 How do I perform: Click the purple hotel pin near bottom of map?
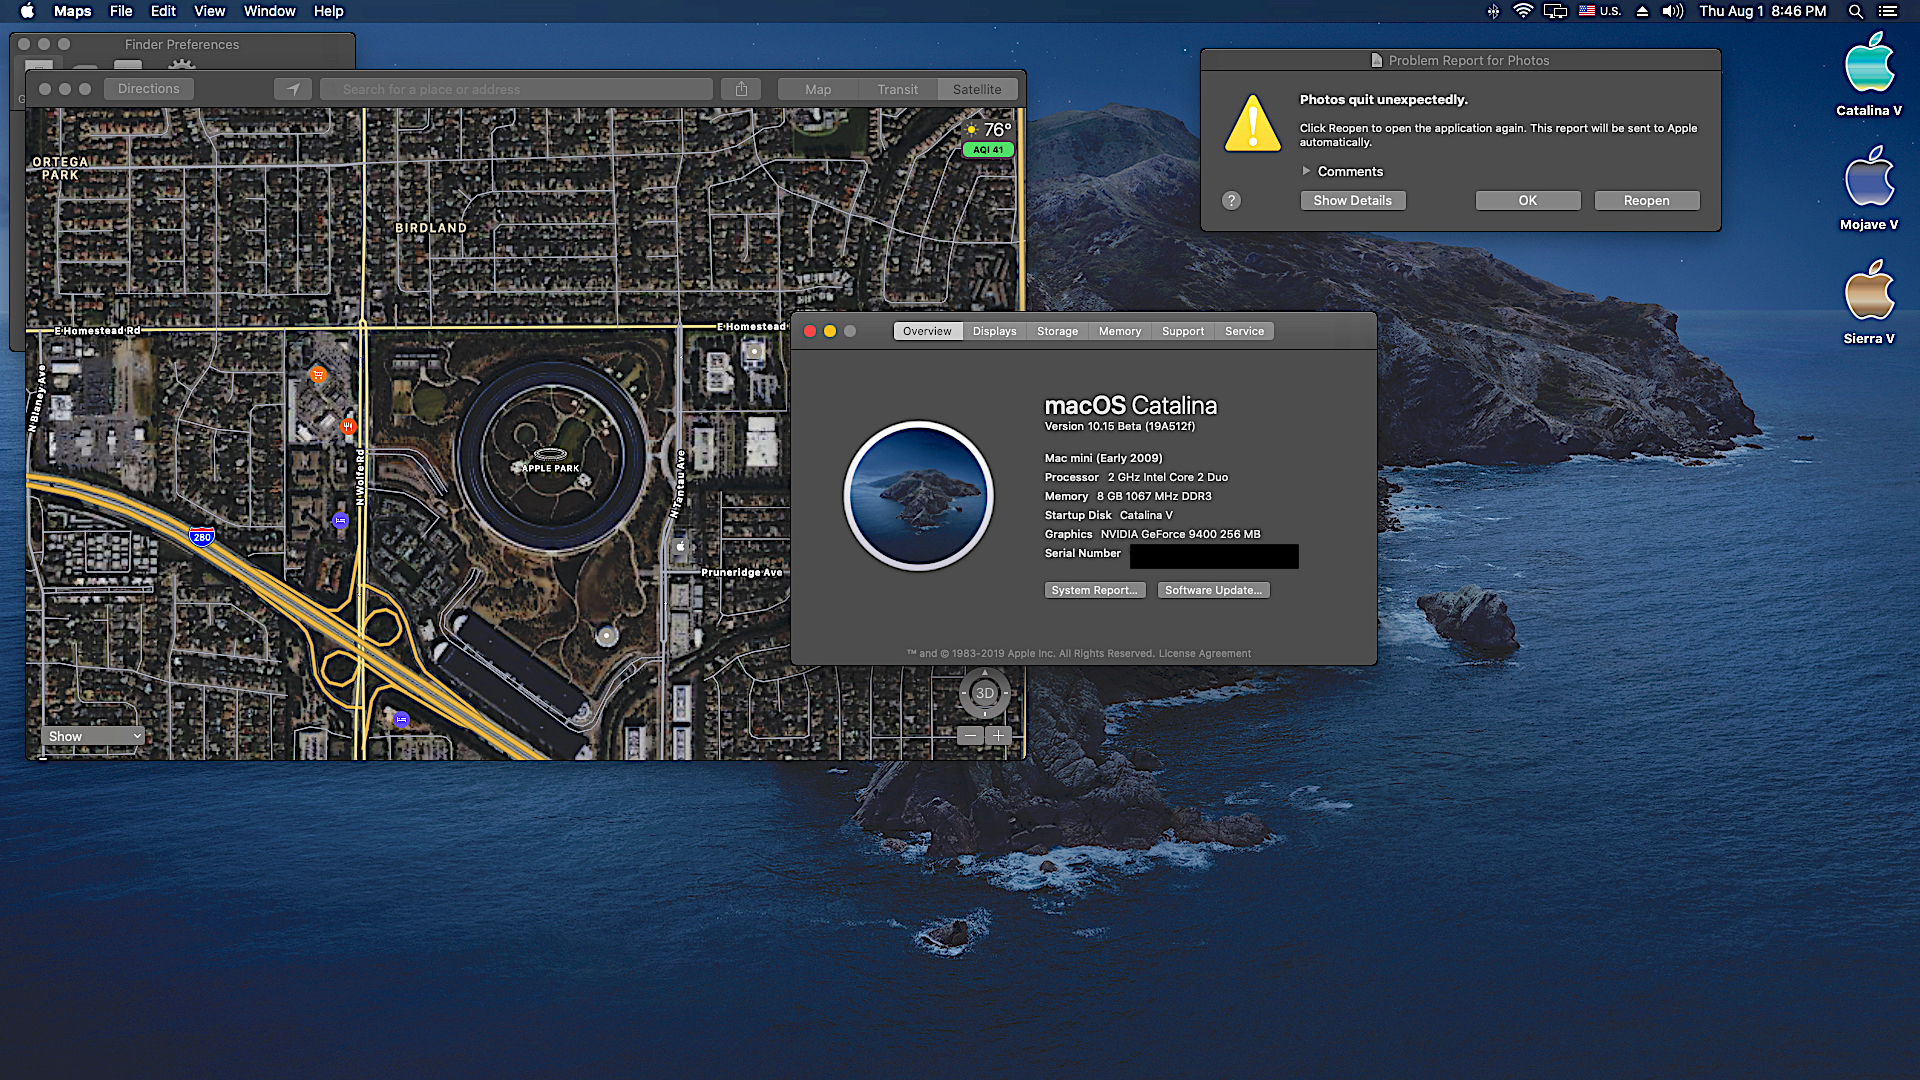(401, 719)
